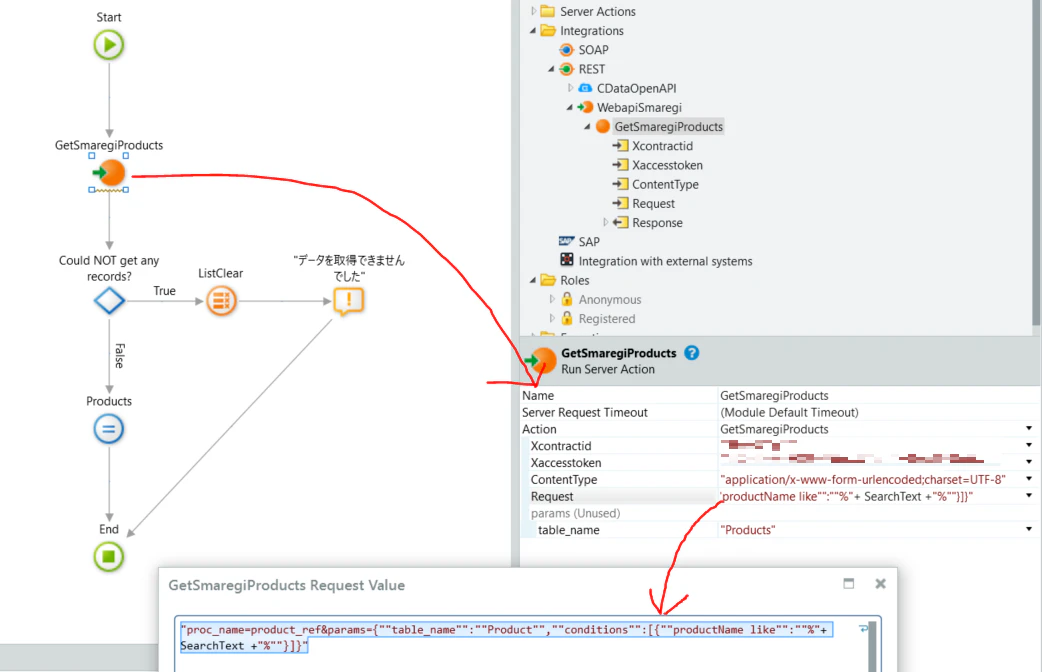The height and width of the screenshot is (672, 1042).
Task: Click the "Could NOT get any records?" label
Action: [109, 269]
